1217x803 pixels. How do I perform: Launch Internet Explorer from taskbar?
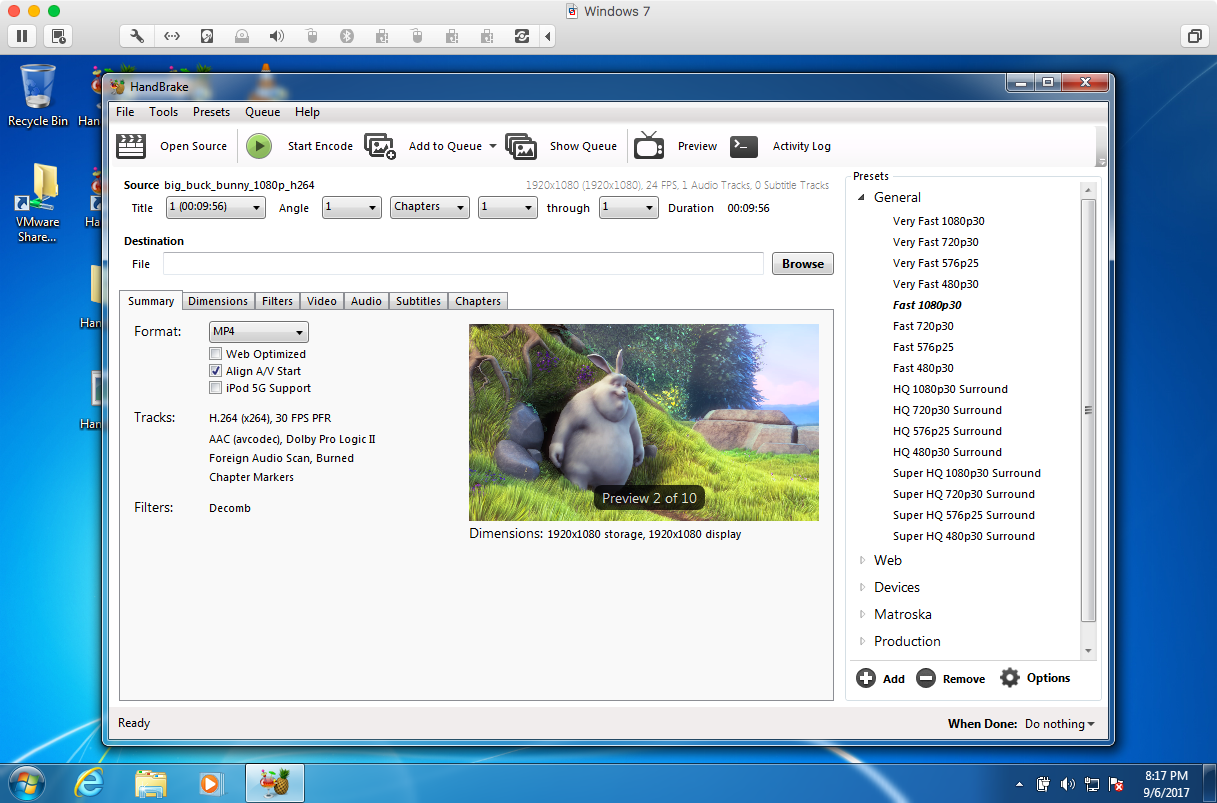[x=89, y=782]
